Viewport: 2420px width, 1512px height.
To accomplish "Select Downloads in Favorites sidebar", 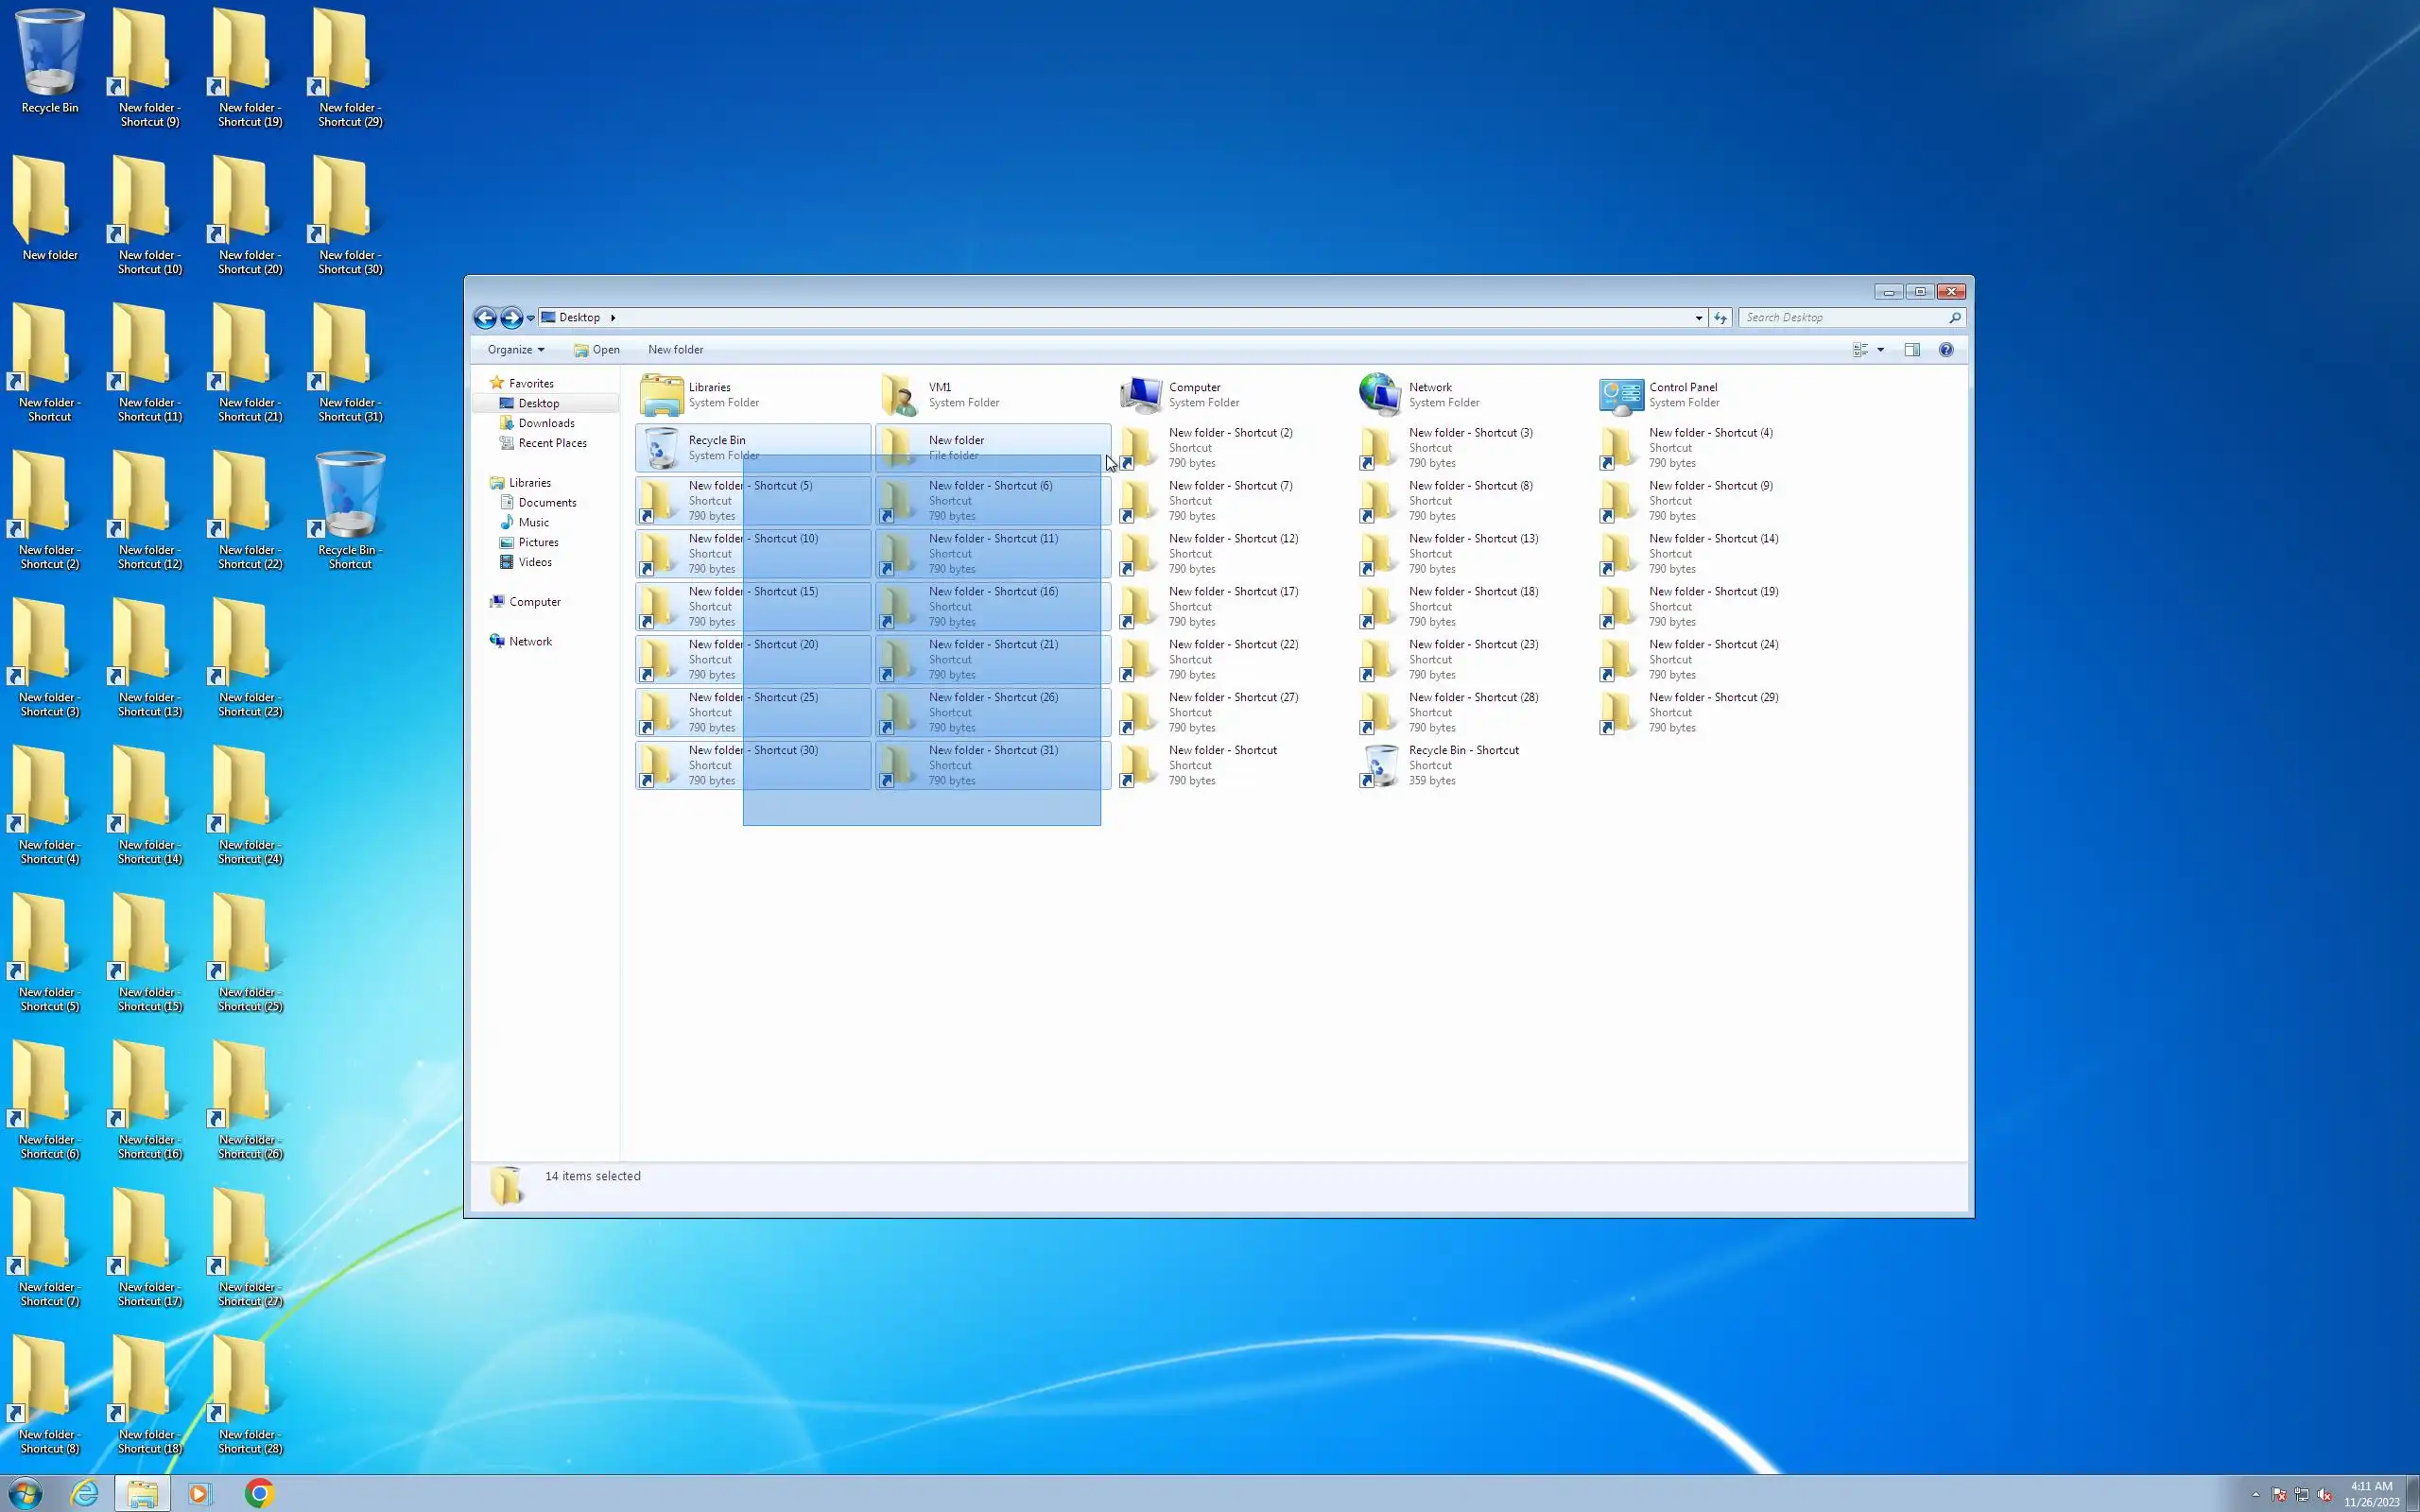I will click(546, 423).
